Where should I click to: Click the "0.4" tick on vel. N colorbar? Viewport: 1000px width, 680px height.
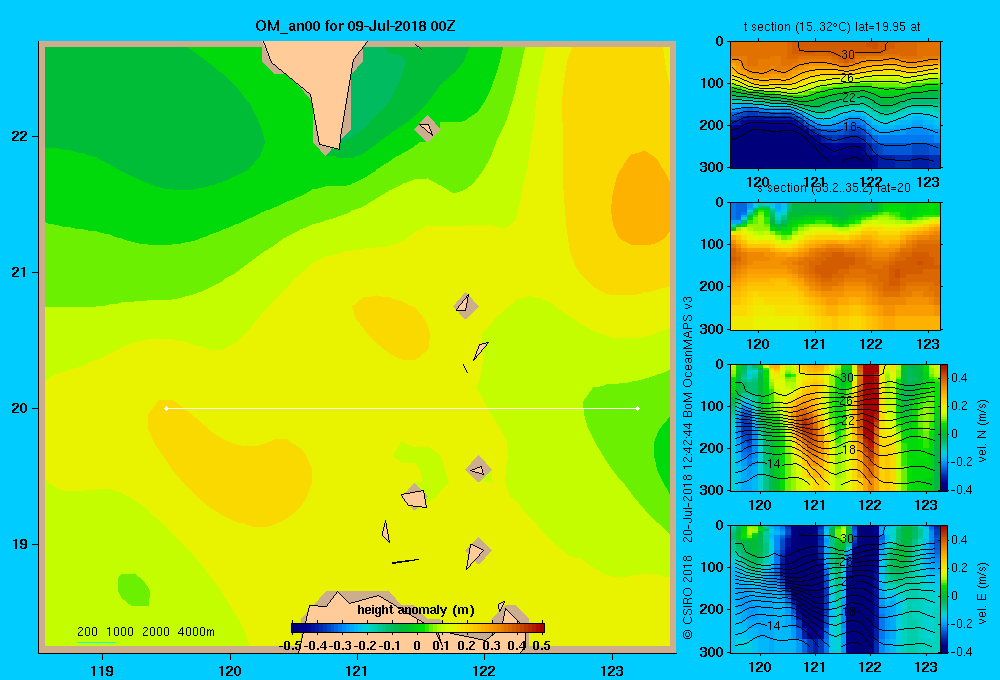click(959, 378)
